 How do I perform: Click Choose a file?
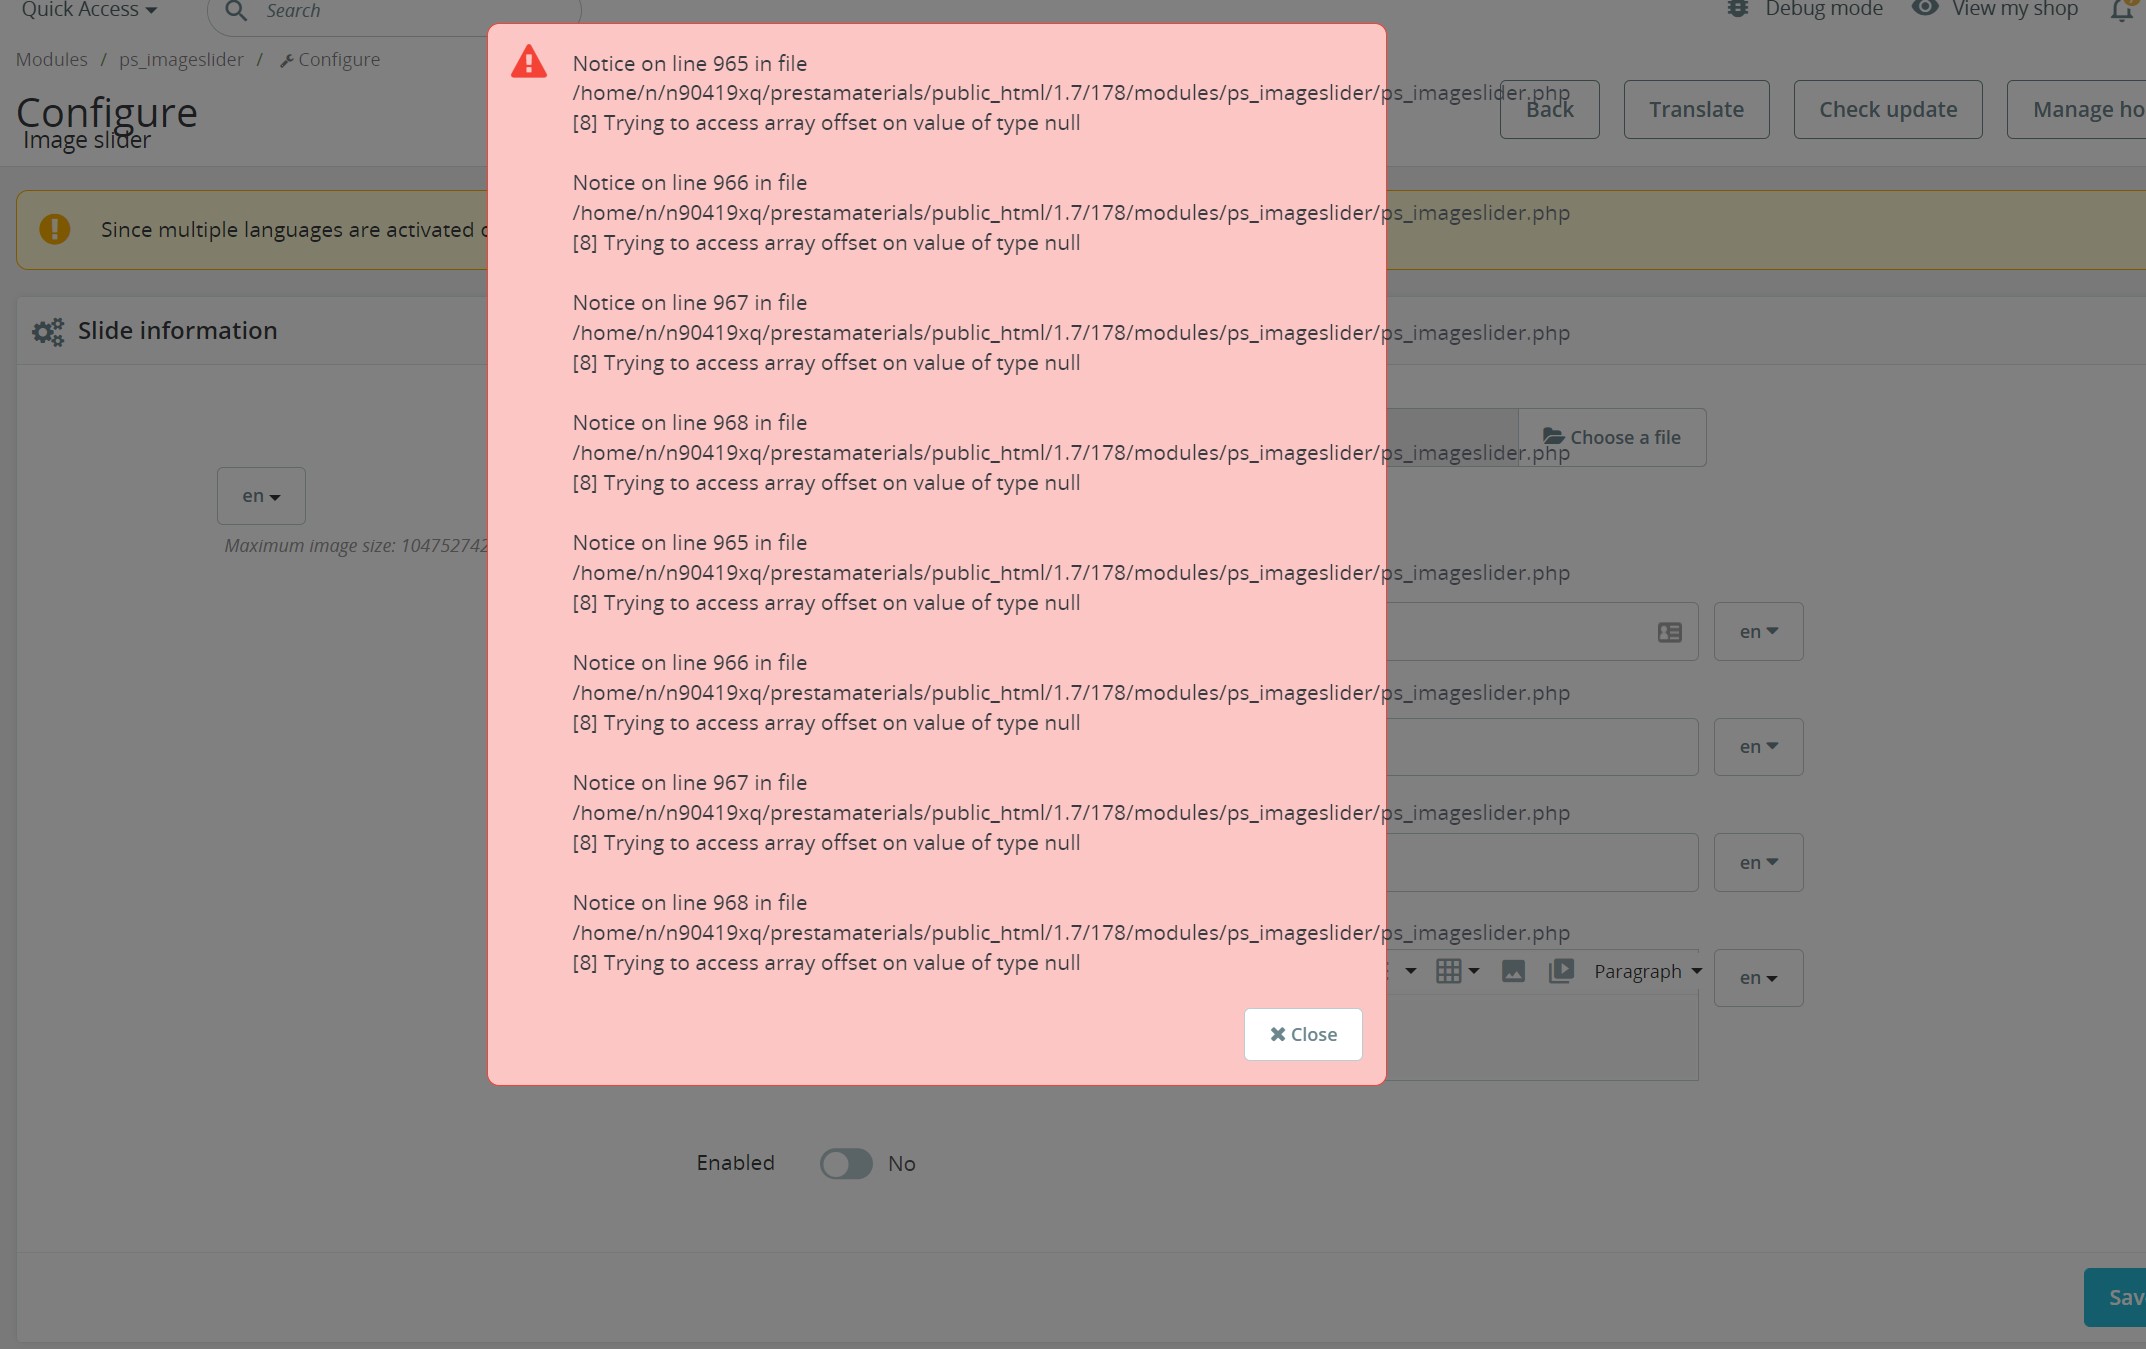1611,437
